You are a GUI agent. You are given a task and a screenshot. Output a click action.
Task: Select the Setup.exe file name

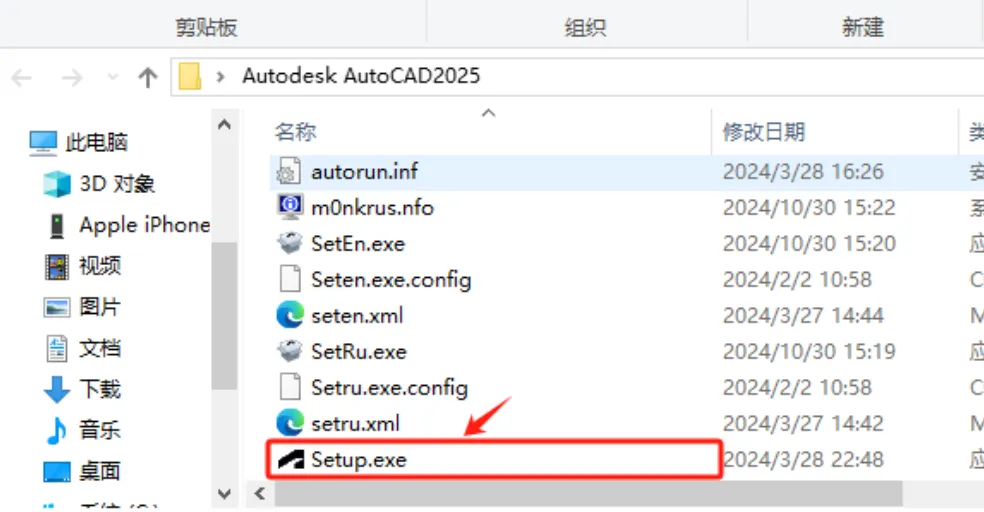point(359,460)
